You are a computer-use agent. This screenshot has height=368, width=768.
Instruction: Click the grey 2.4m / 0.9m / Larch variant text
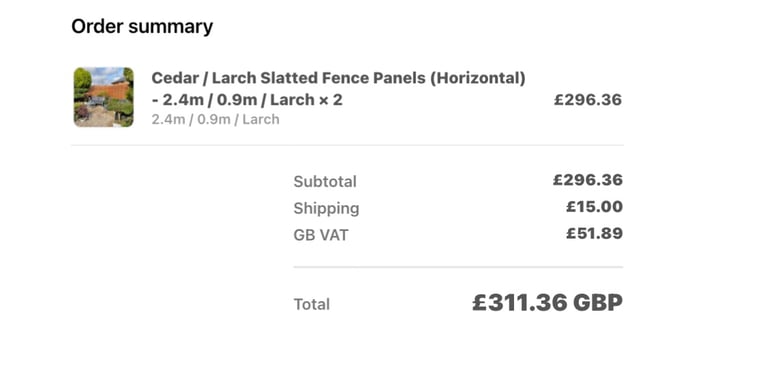point(215,120)
